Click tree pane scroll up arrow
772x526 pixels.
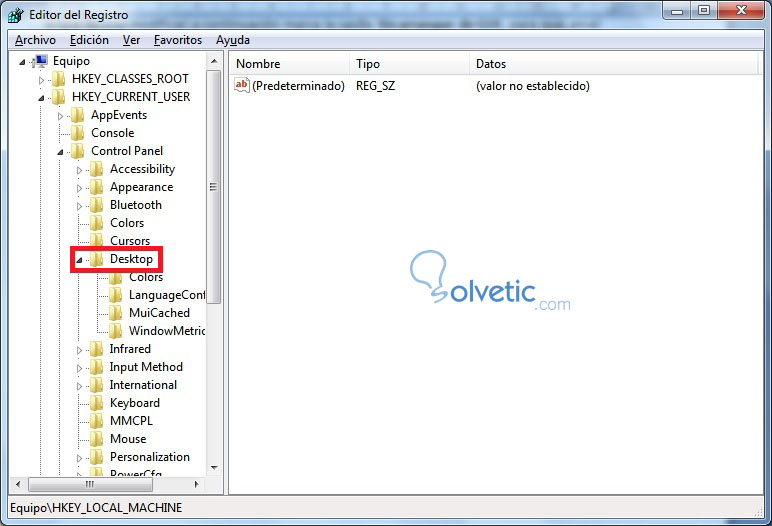214,61
